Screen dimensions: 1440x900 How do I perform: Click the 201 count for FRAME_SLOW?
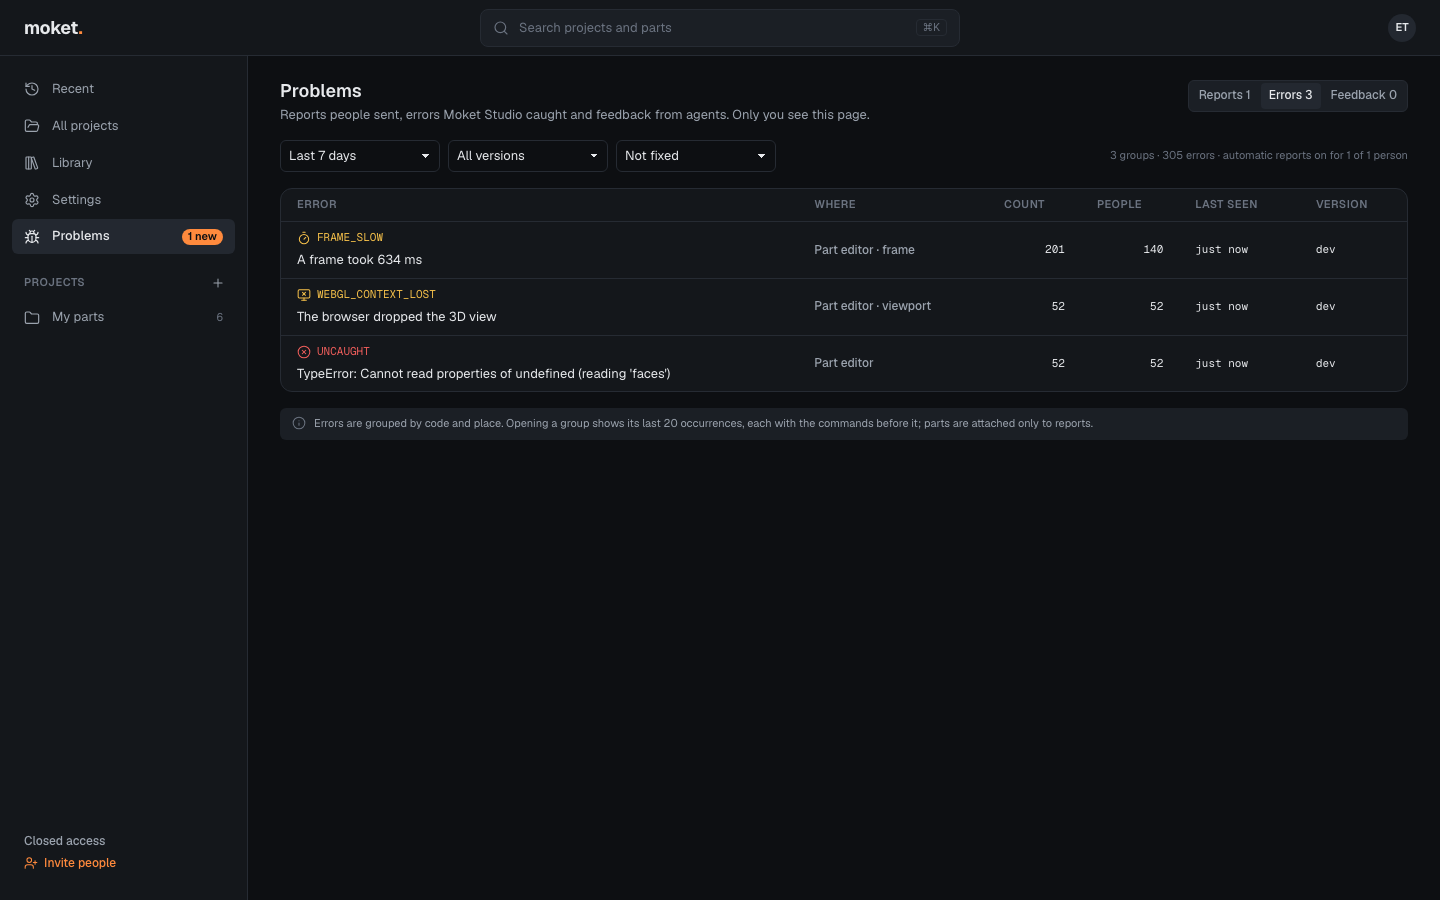[1055, 249]
